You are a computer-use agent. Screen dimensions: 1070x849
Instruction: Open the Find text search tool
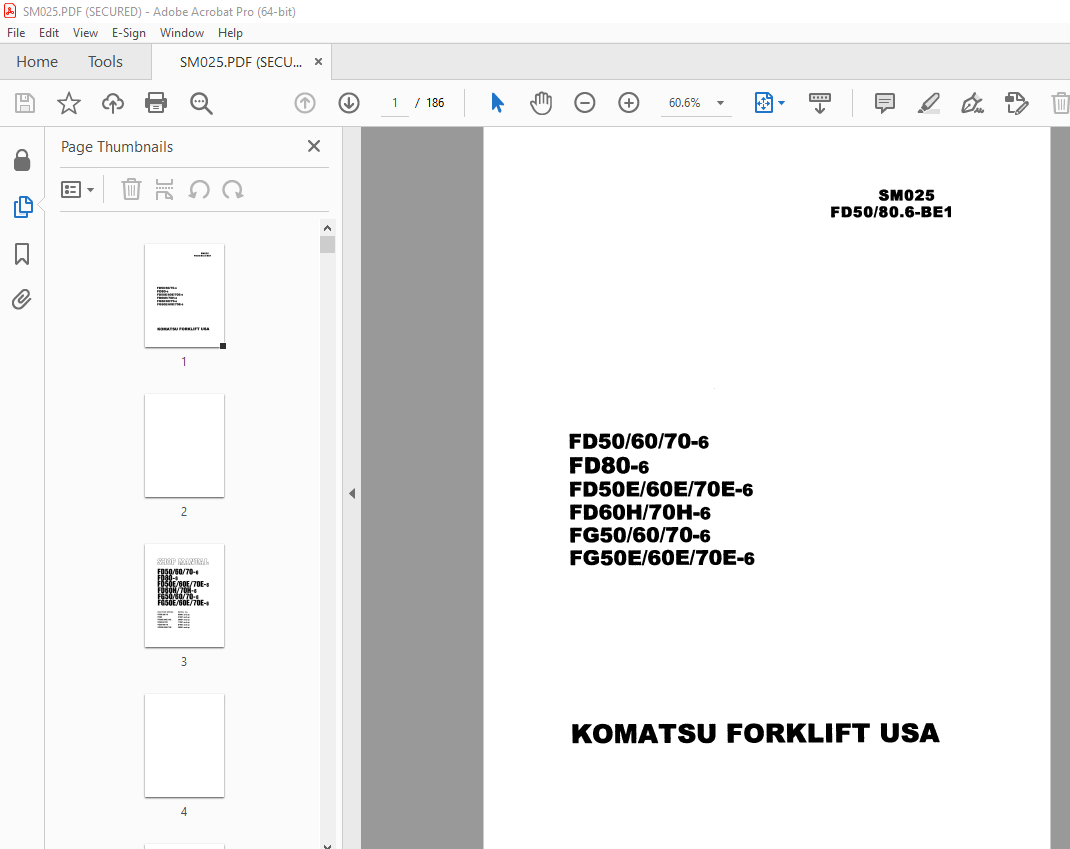pos(201,103)
